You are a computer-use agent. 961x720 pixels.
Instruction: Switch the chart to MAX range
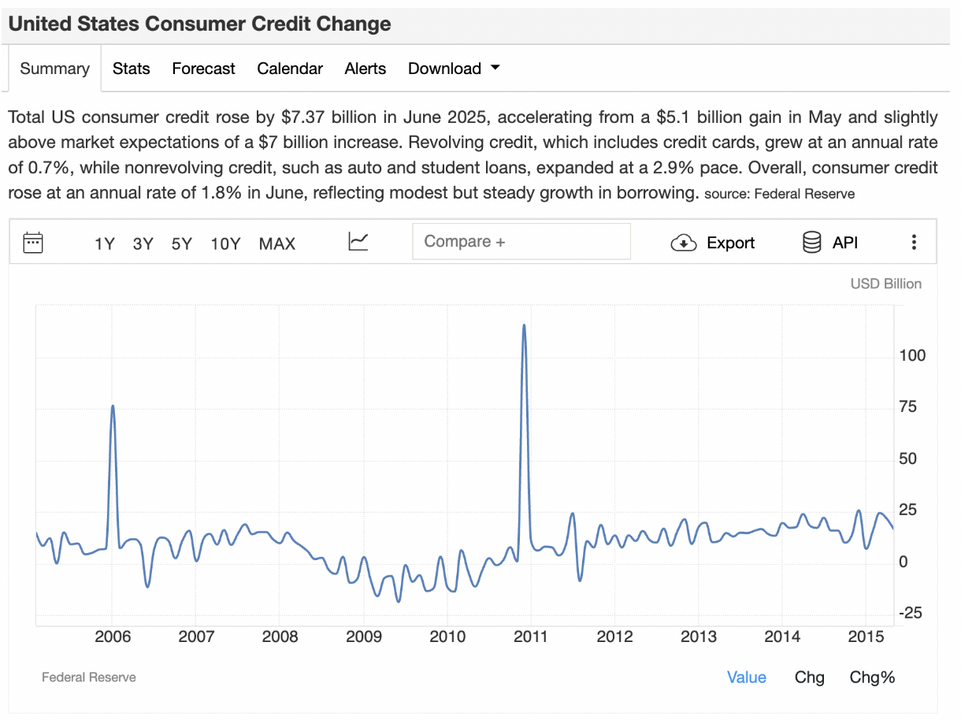[x=277, y=243]
